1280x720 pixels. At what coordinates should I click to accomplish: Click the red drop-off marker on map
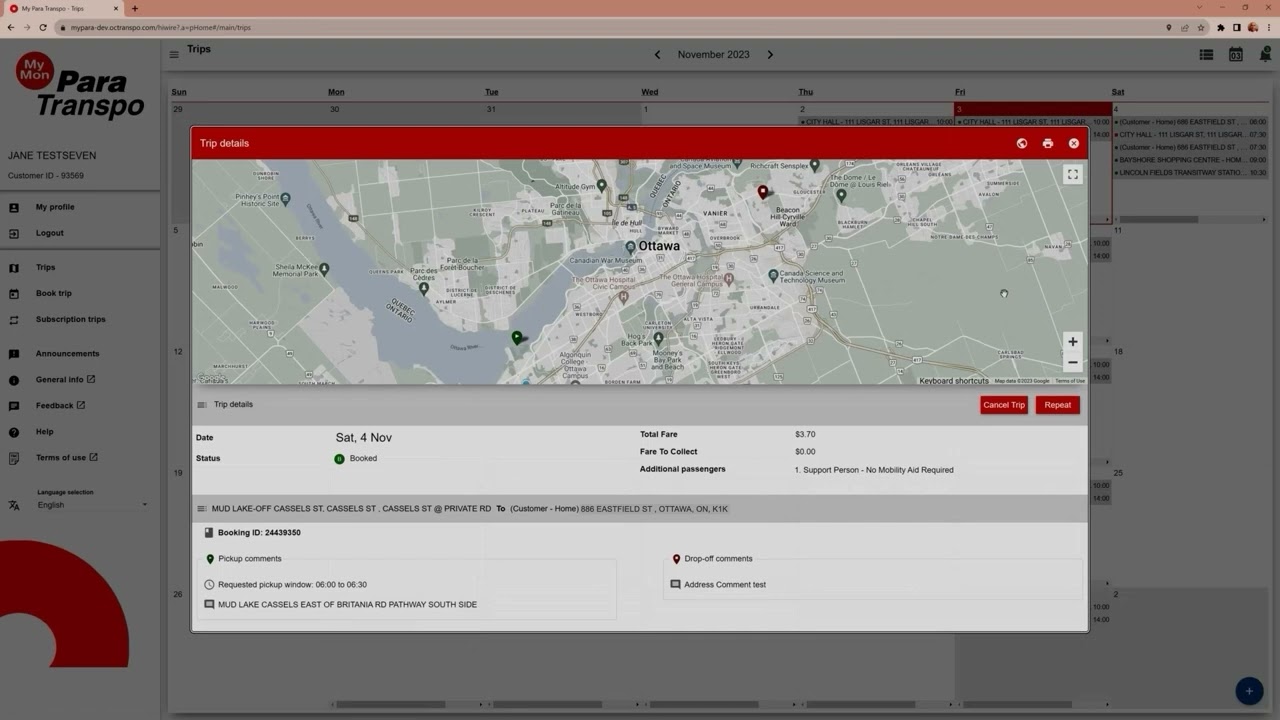click(763, 192)
